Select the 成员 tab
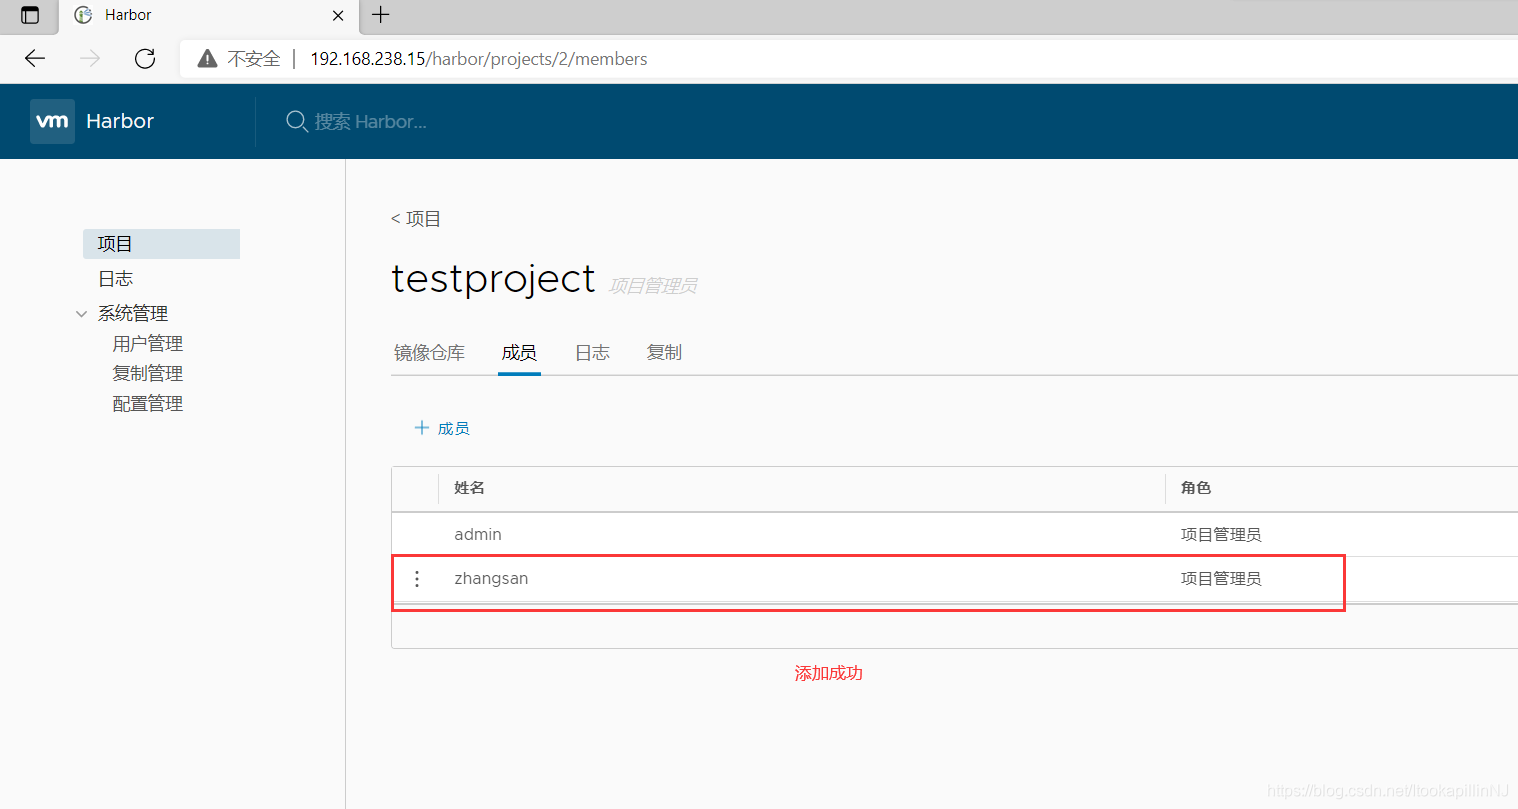 pyautogui.click(x=519, y=352)
